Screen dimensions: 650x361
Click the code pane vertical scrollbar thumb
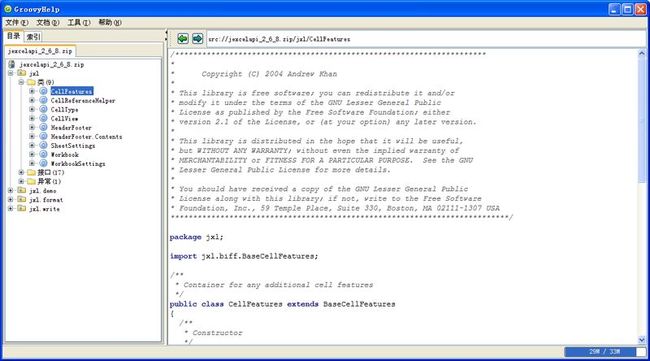point(642,119)
